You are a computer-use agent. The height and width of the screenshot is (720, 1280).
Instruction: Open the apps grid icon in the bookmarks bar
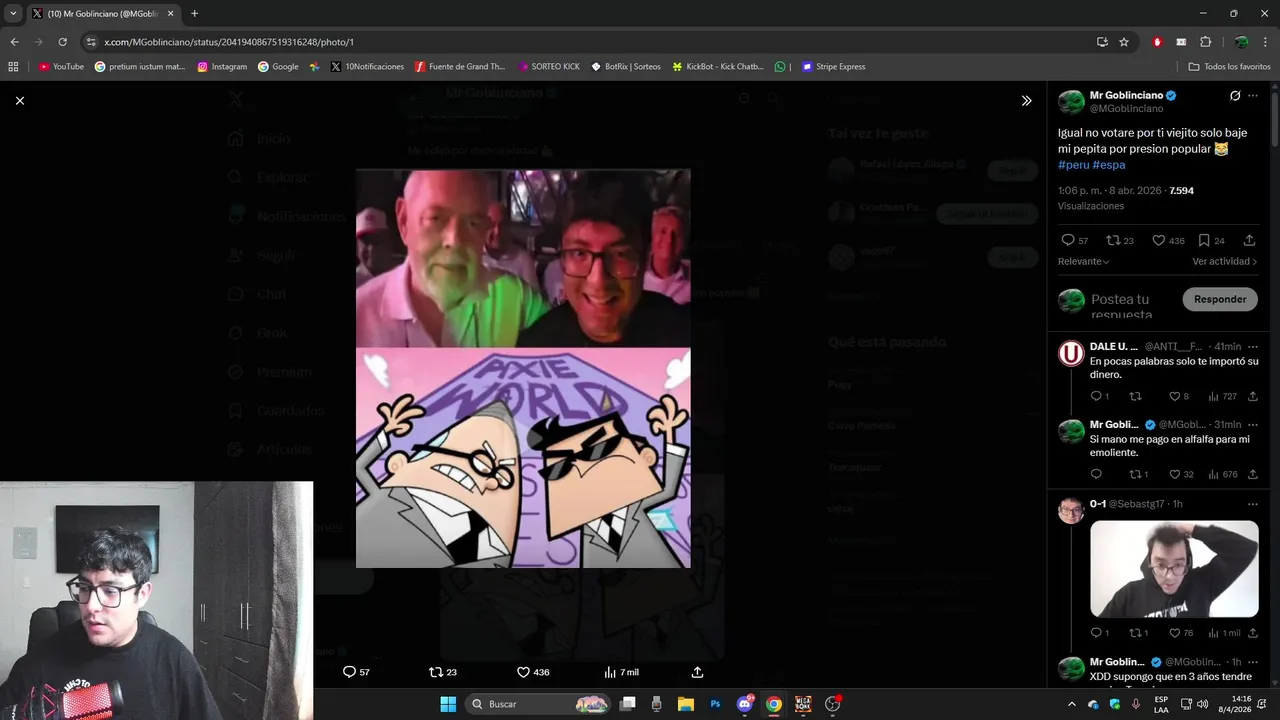[x=13, y=67]
